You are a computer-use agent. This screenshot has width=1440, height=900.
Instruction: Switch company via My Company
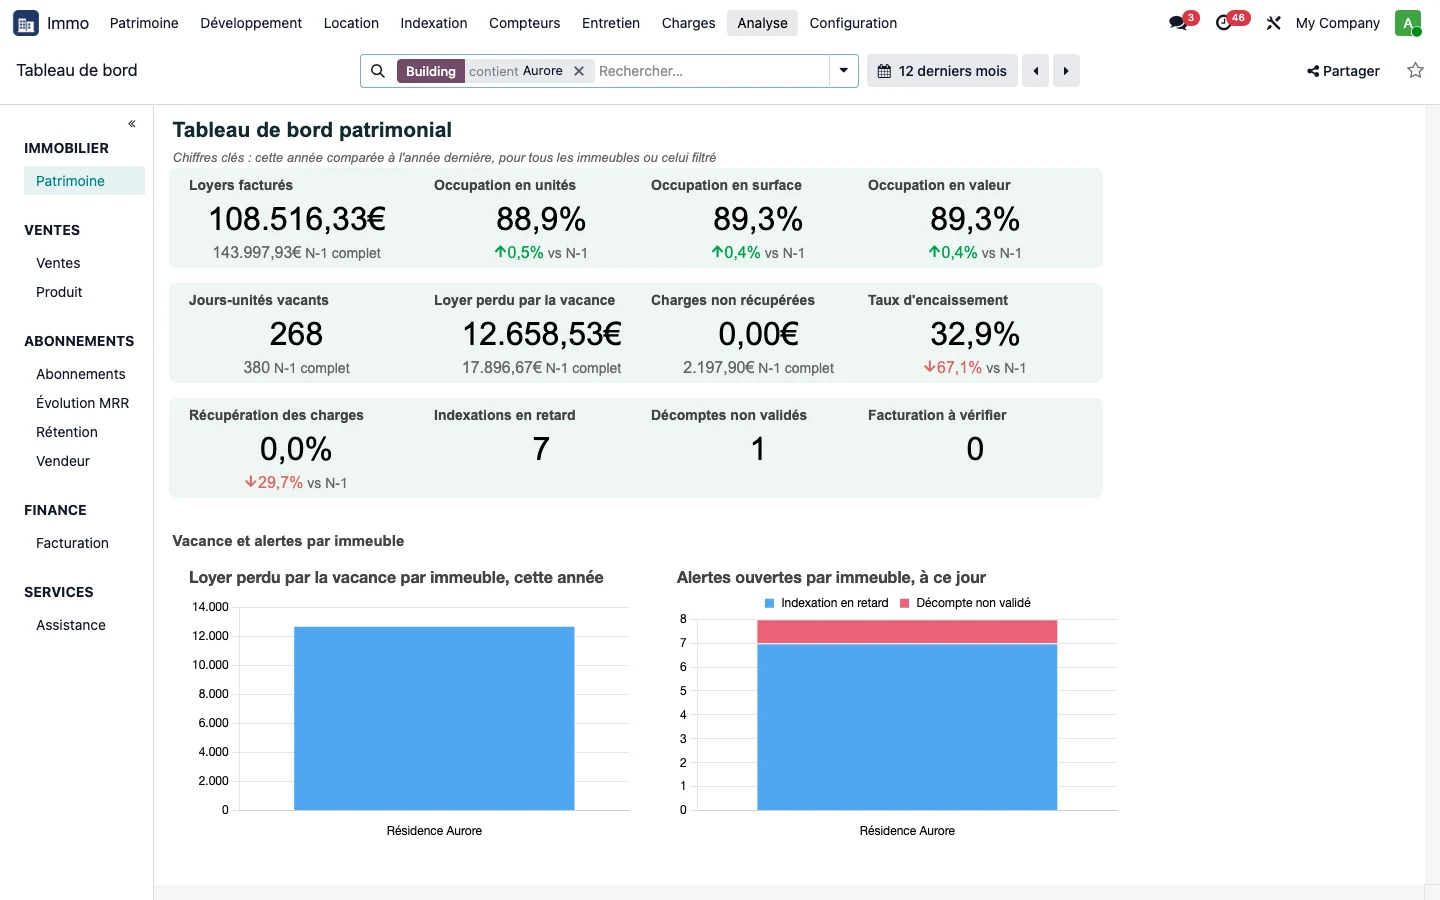1337,23
